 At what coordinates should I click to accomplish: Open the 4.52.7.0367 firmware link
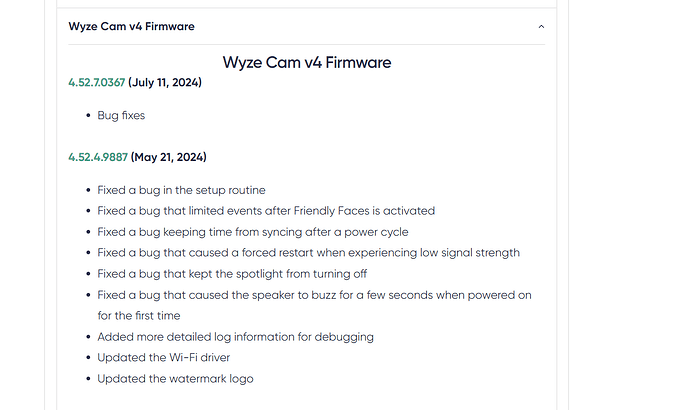[96, 82]
